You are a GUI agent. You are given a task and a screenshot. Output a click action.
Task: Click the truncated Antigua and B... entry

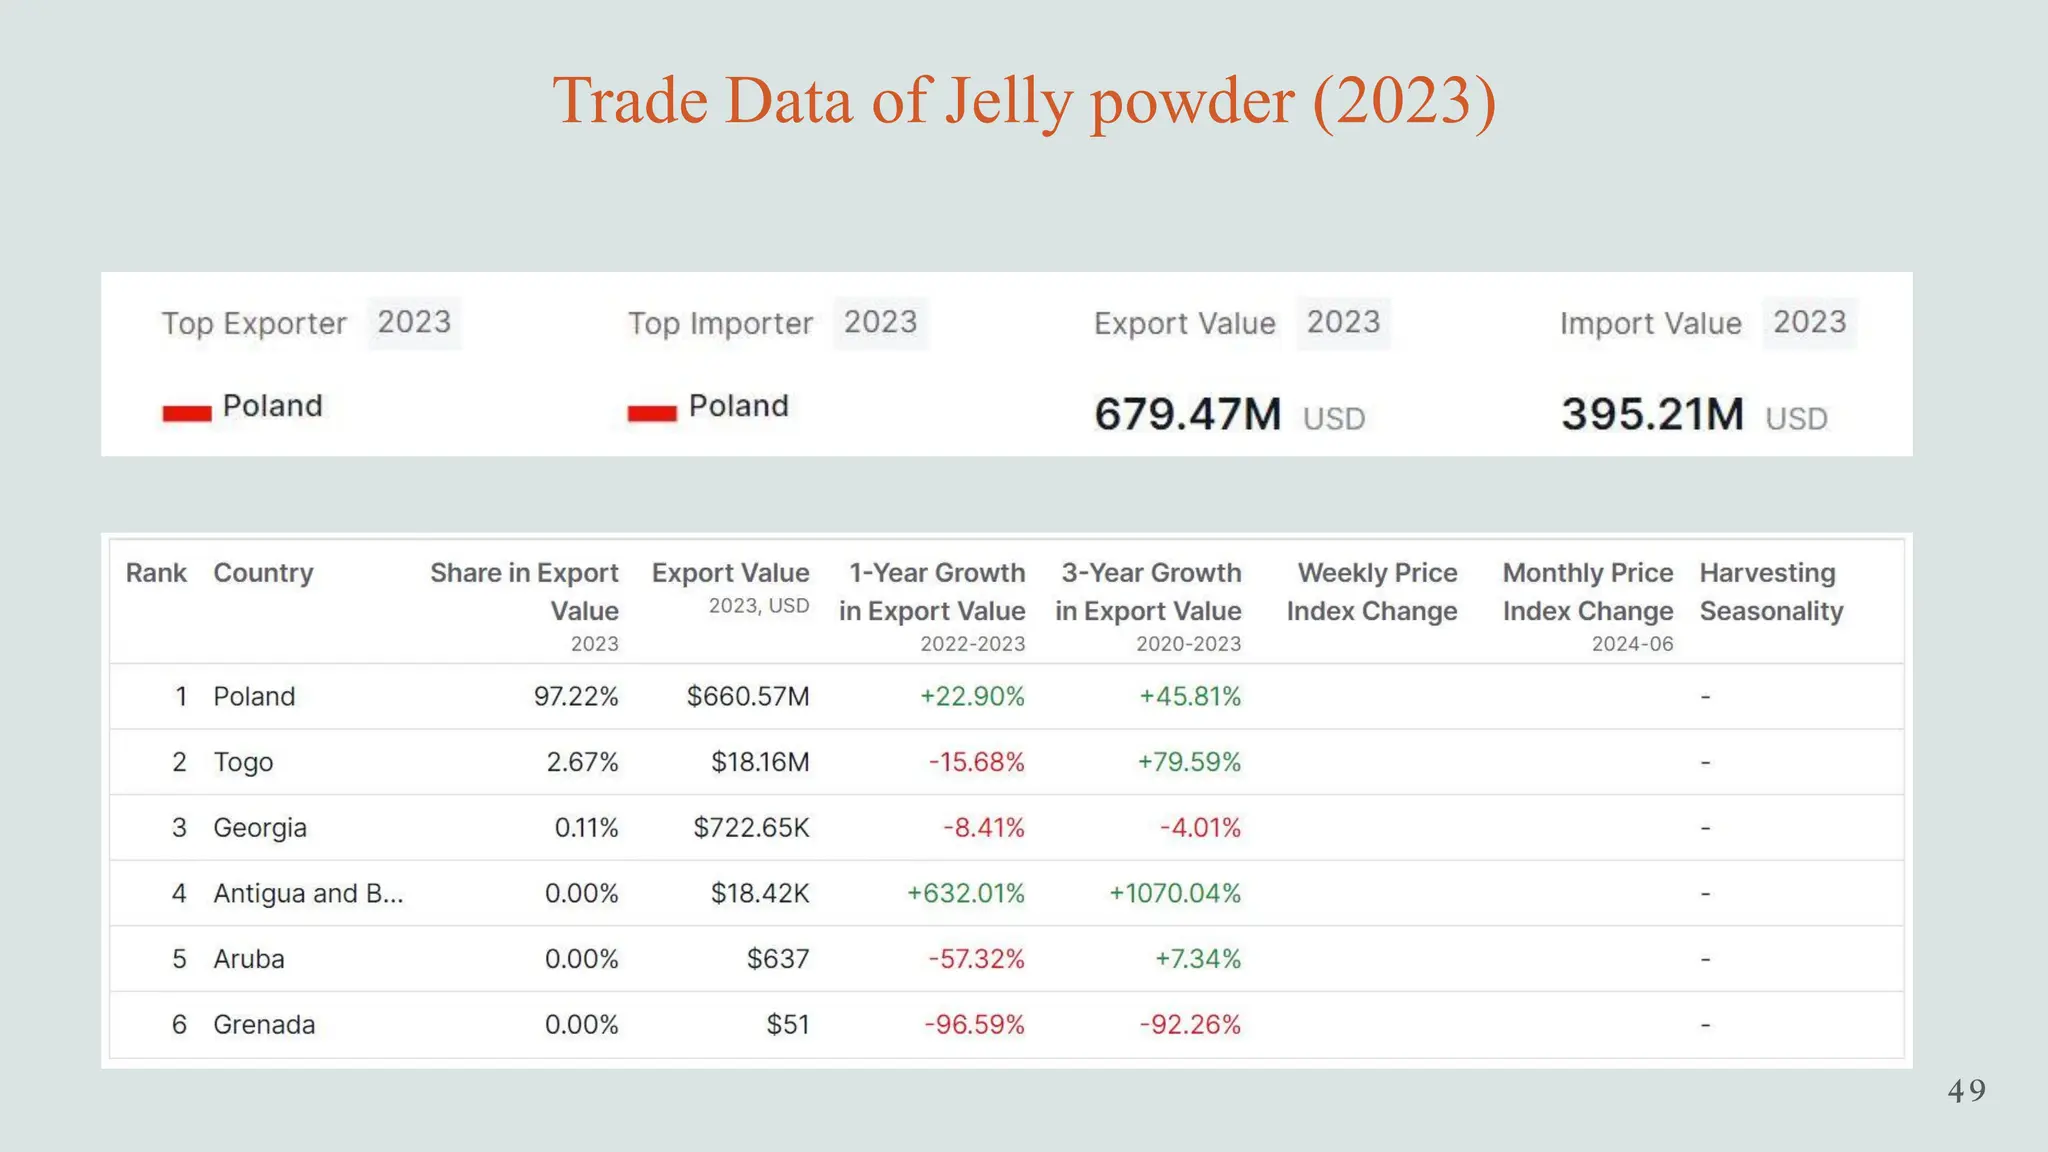pos(308,893)
